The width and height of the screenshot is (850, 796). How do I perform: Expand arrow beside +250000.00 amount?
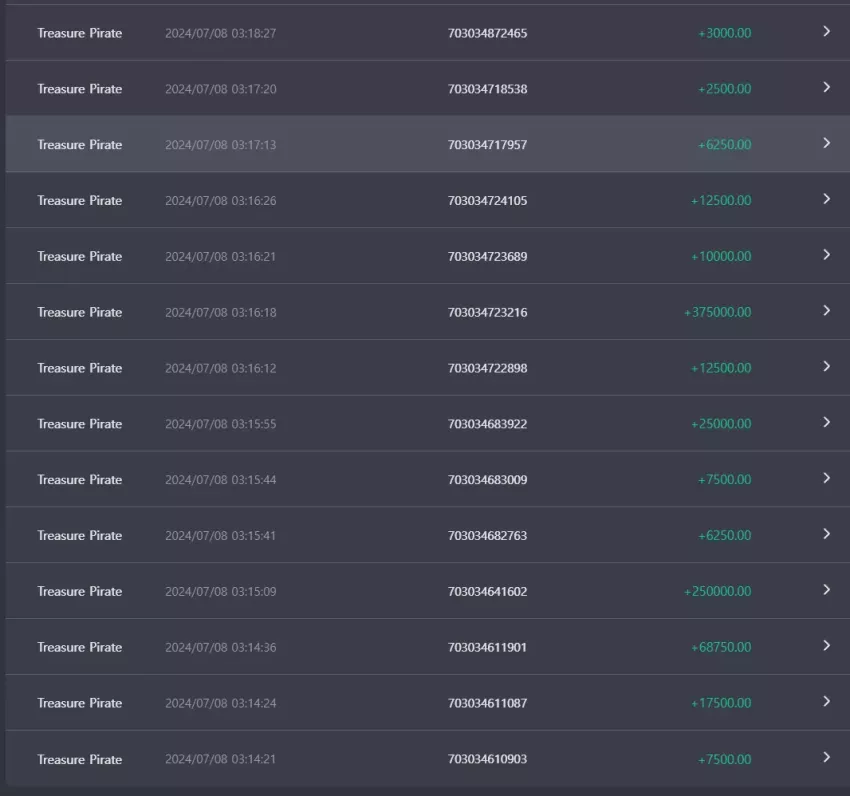pyautogui.click(x=826, y=590)
